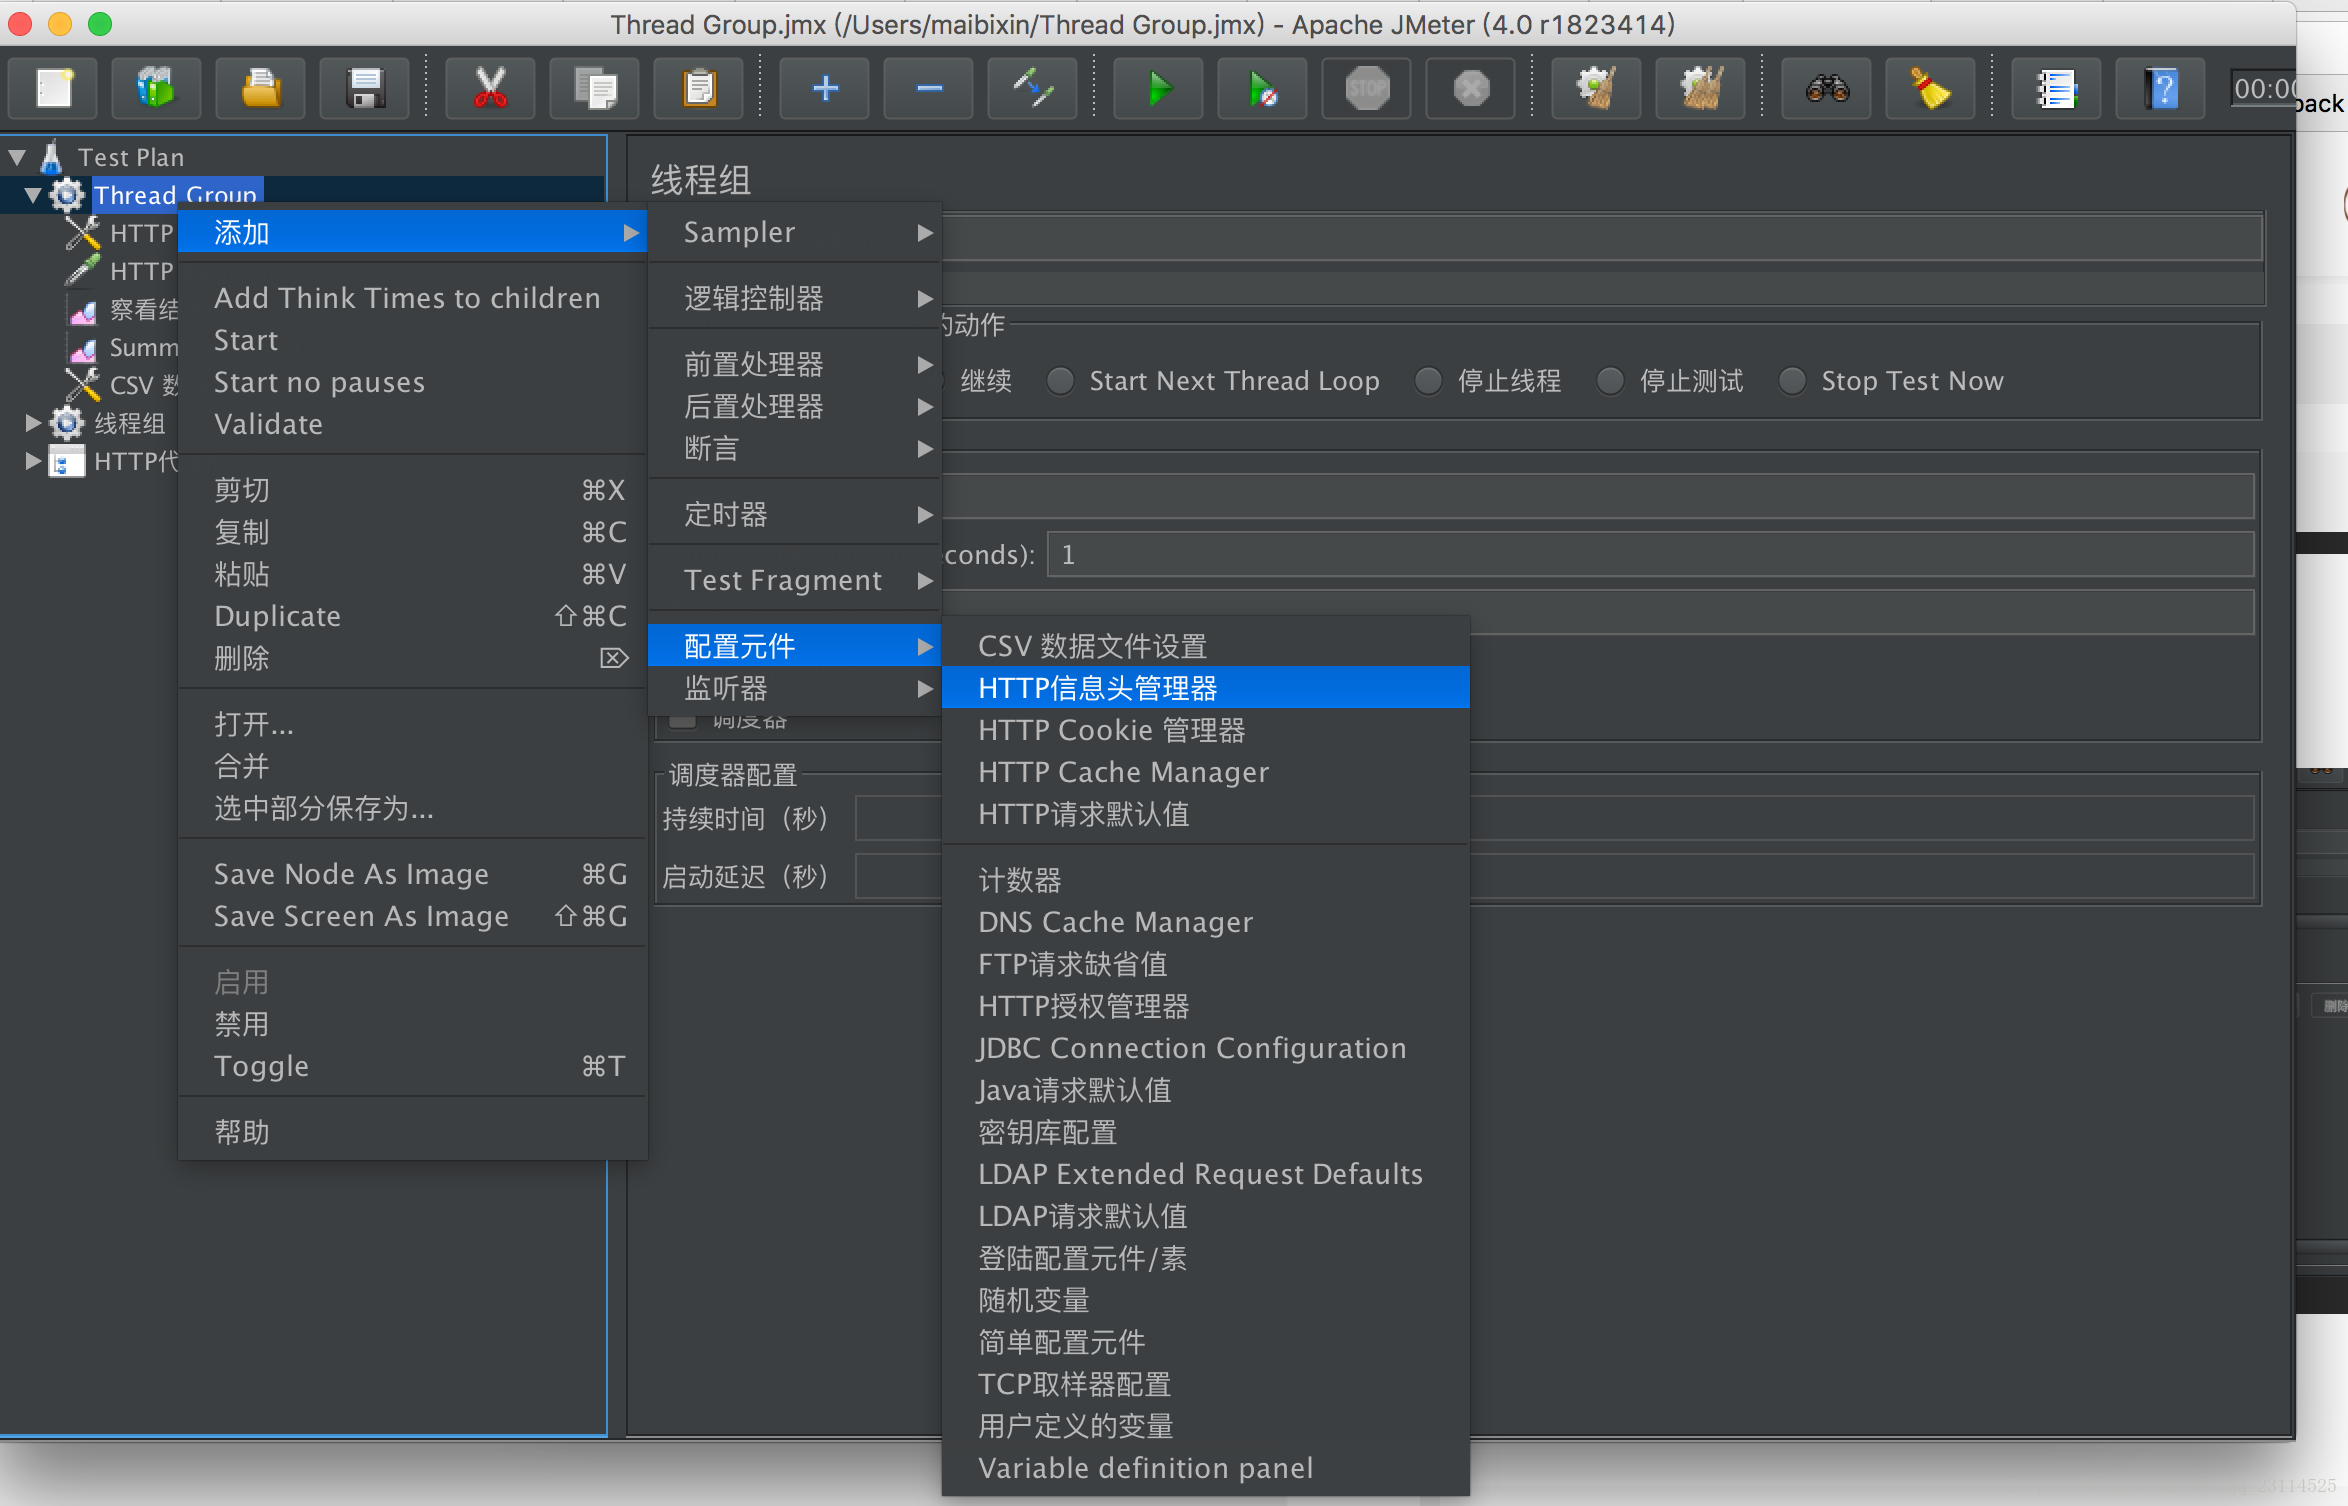Click the Clear results broom icon
The width and height of the screenshot is (2348, 1506).
pyautogui.click(x=1597, y=89)
